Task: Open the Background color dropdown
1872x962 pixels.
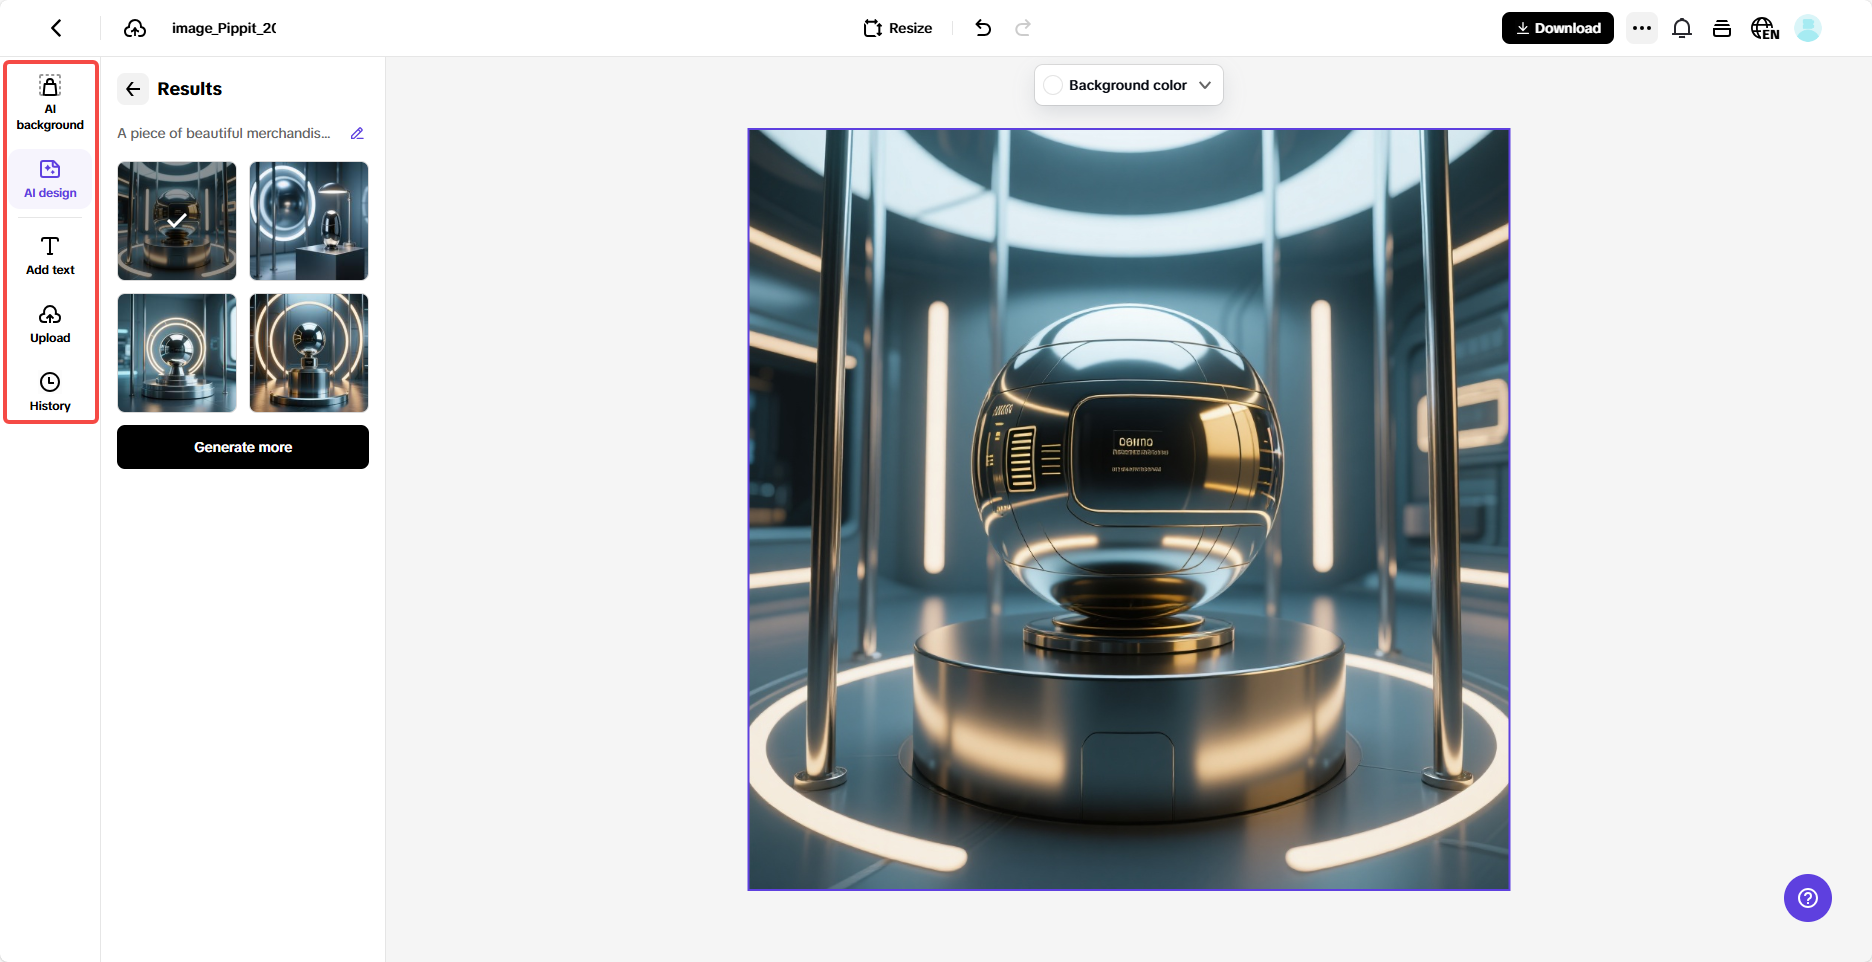Action: [x=1128, y=85]
